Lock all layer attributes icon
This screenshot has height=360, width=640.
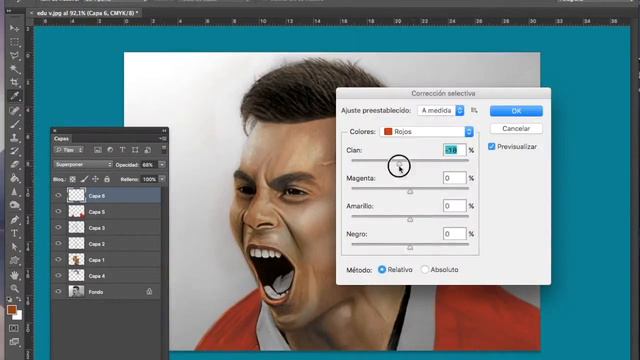tap(107, 179)
